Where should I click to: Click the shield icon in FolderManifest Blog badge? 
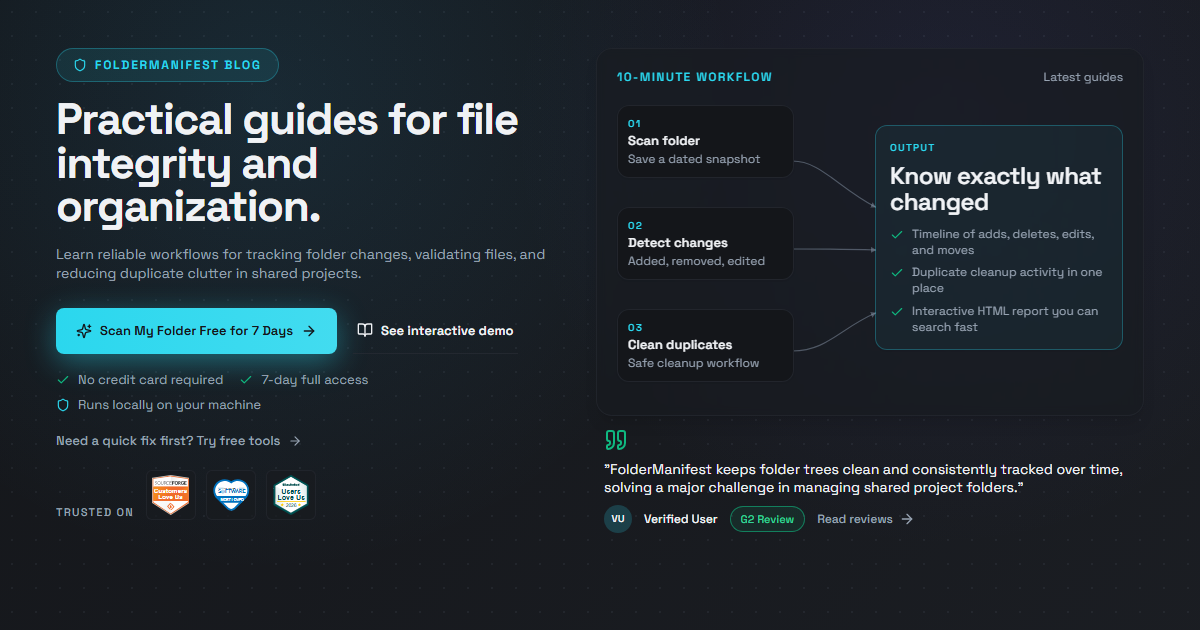coord(80,65)
